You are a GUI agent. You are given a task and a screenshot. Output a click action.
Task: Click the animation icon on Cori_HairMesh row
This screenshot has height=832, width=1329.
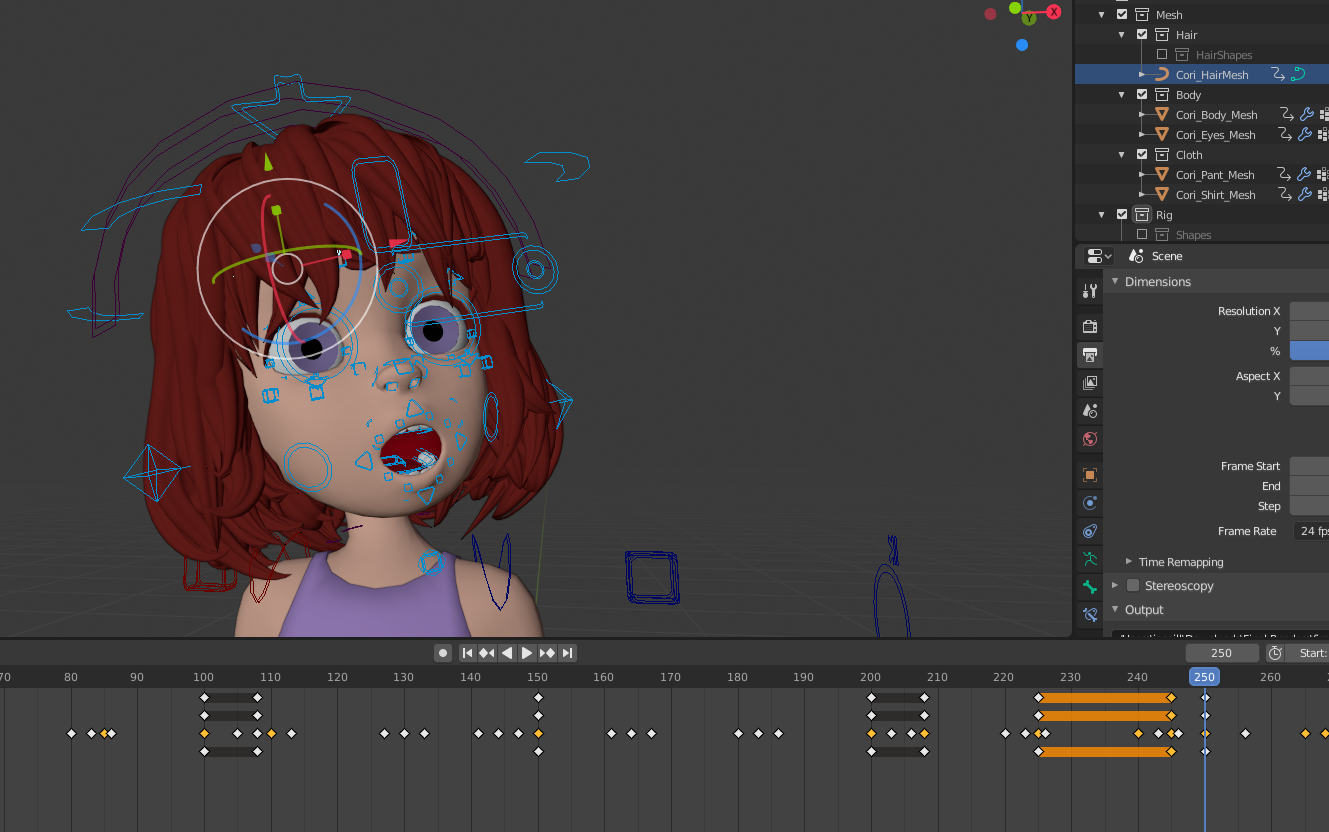click(x=1277, y=74)
